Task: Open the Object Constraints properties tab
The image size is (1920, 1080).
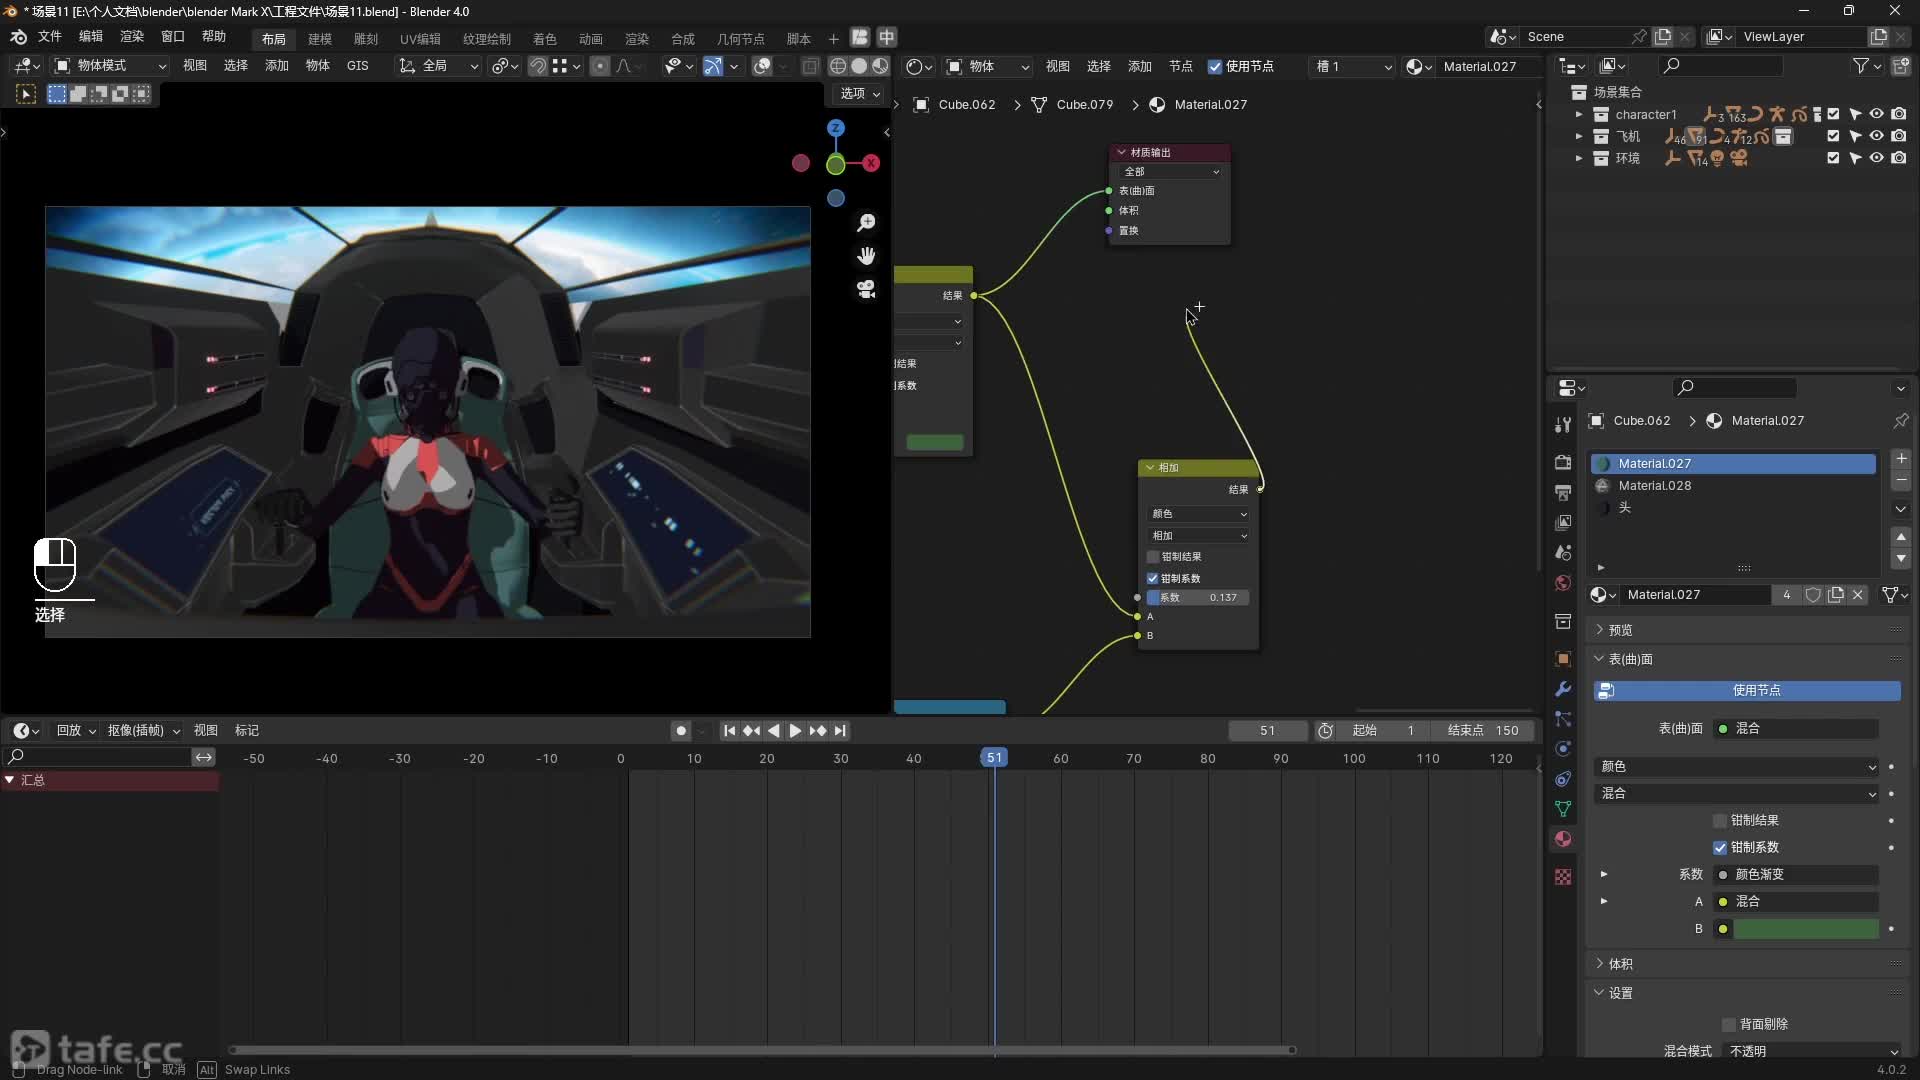Action: point(1563,779)
